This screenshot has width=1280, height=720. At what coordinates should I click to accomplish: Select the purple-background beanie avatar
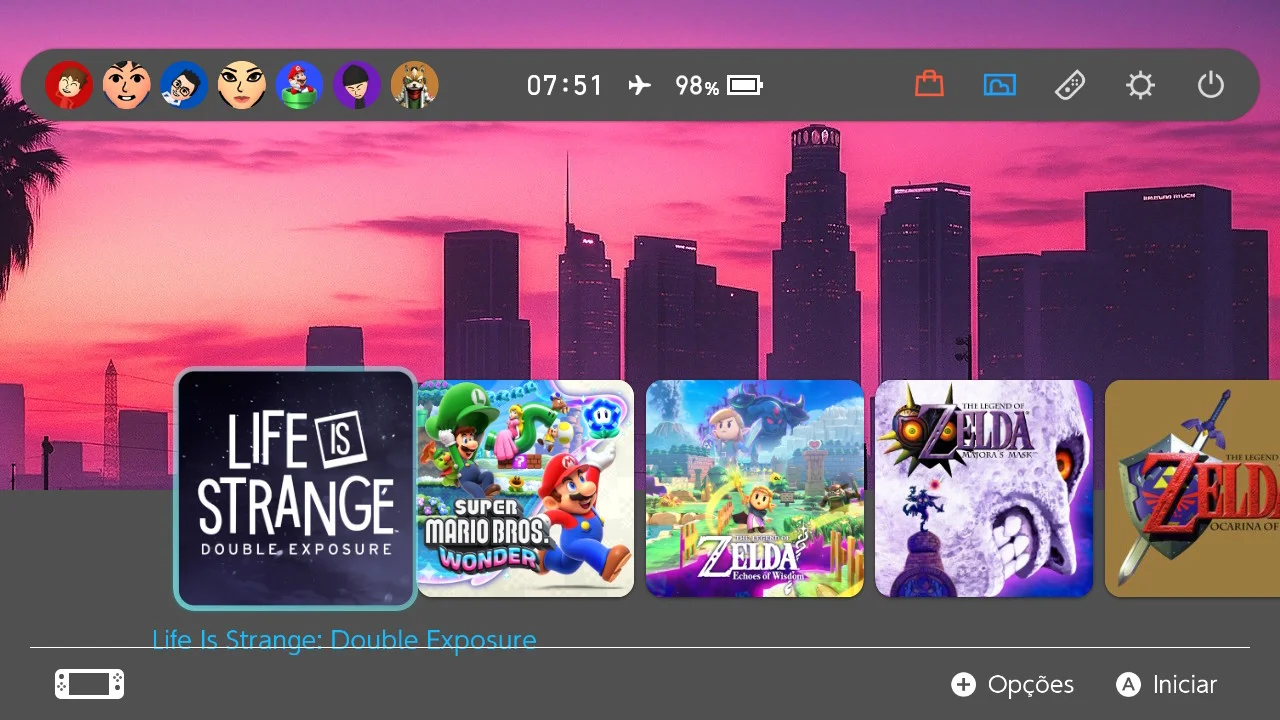coord(357,85)
